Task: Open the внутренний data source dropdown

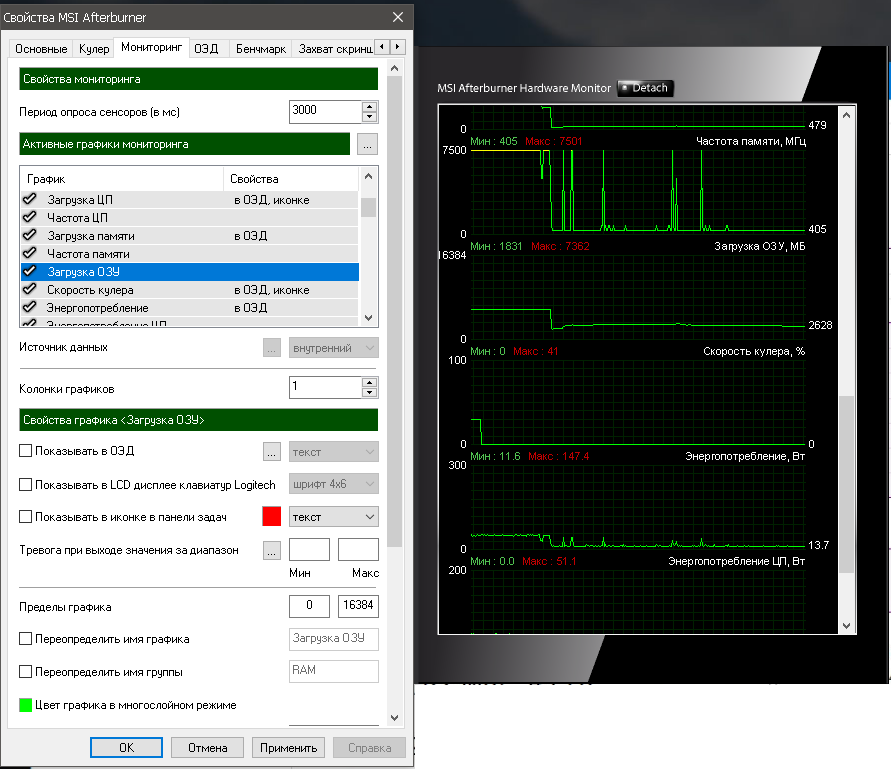Action: [x=334, y=348]
